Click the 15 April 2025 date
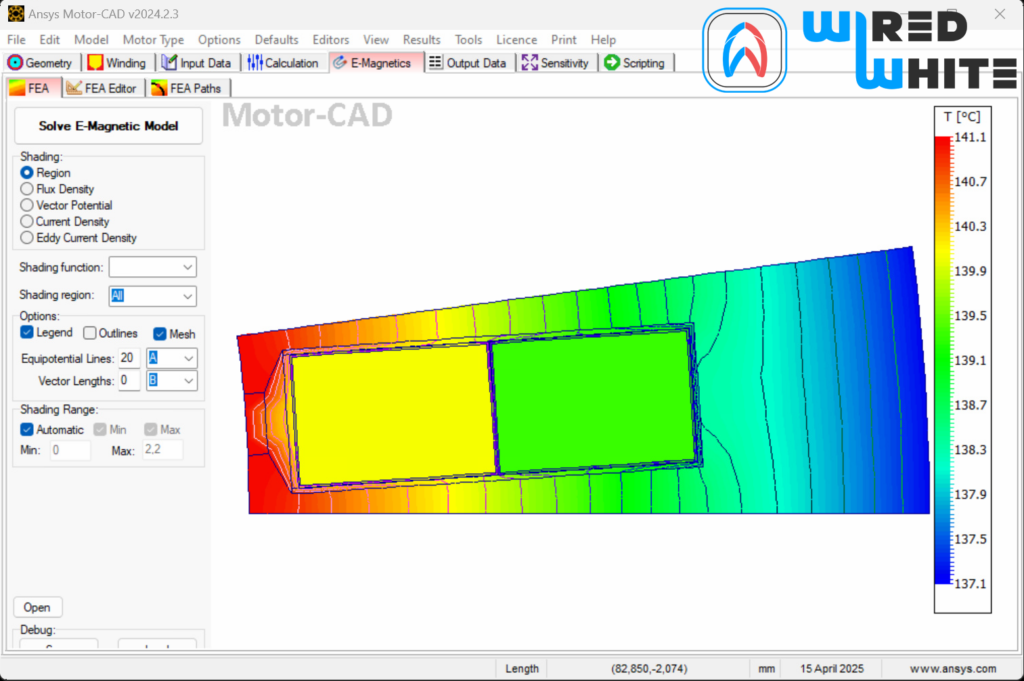This screenshot has width=1024, height=681. pyautogui.click(x=831, y=669)
